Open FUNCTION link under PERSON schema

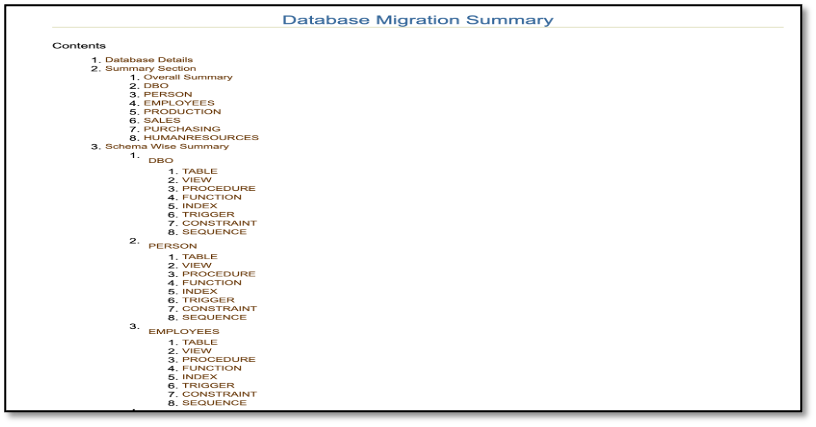point(212,283)
